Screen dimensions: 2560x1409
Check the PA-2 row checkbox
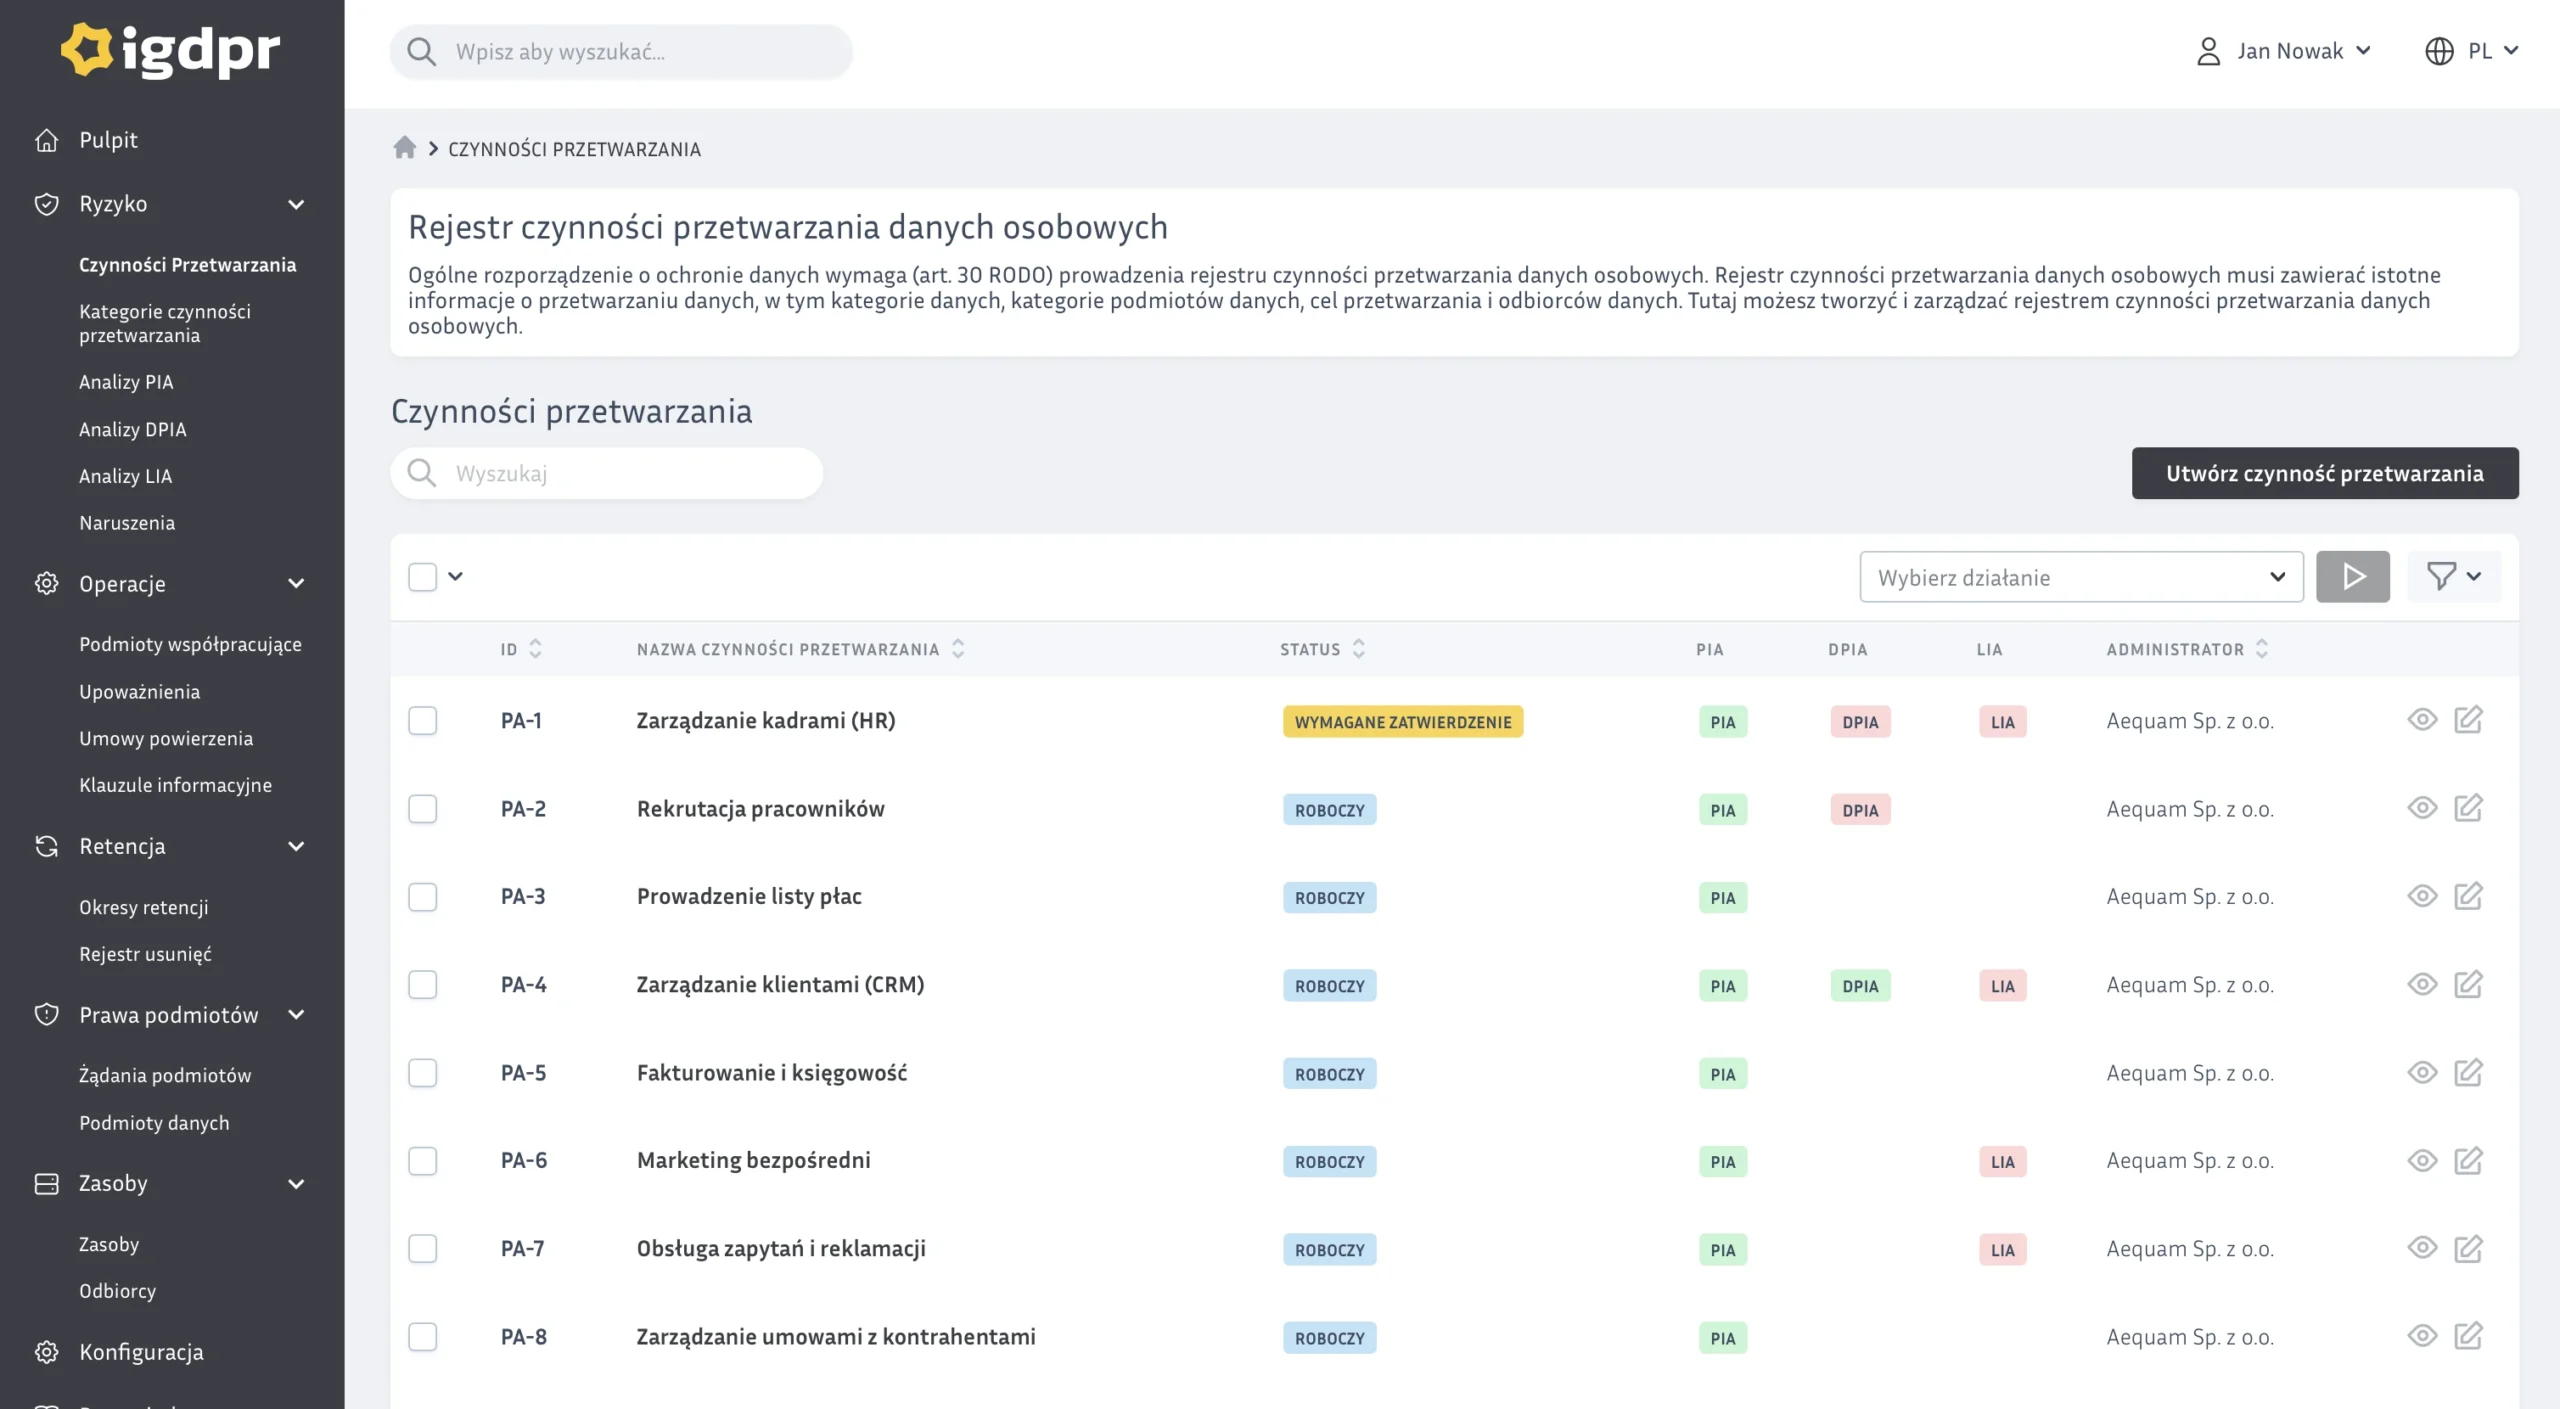[423, 808]
